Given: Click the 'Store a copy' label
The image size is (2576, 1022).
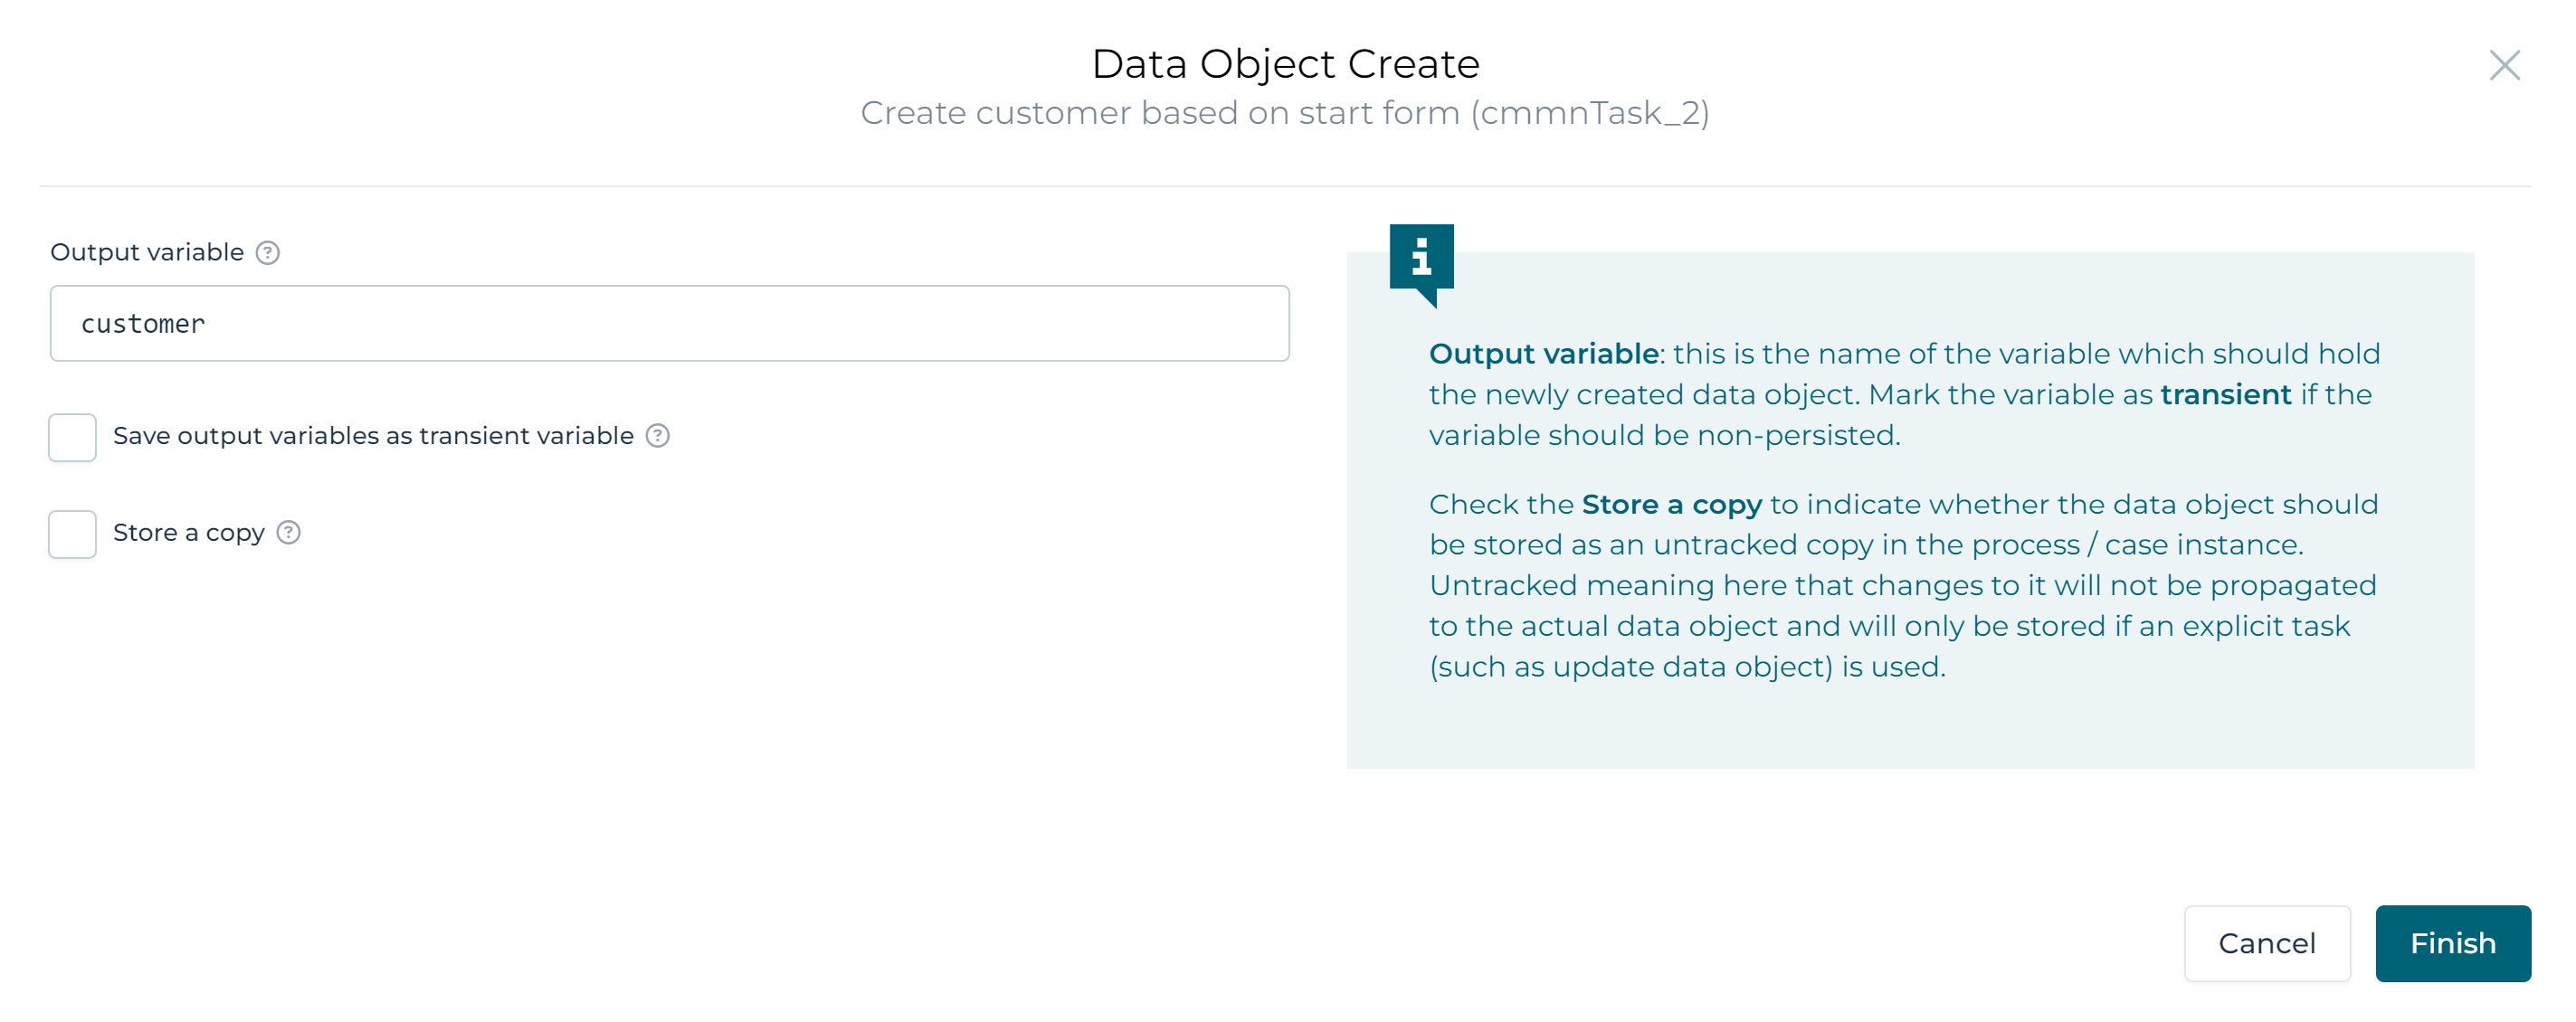Looking at the screenshot, I should coord(189,532).
